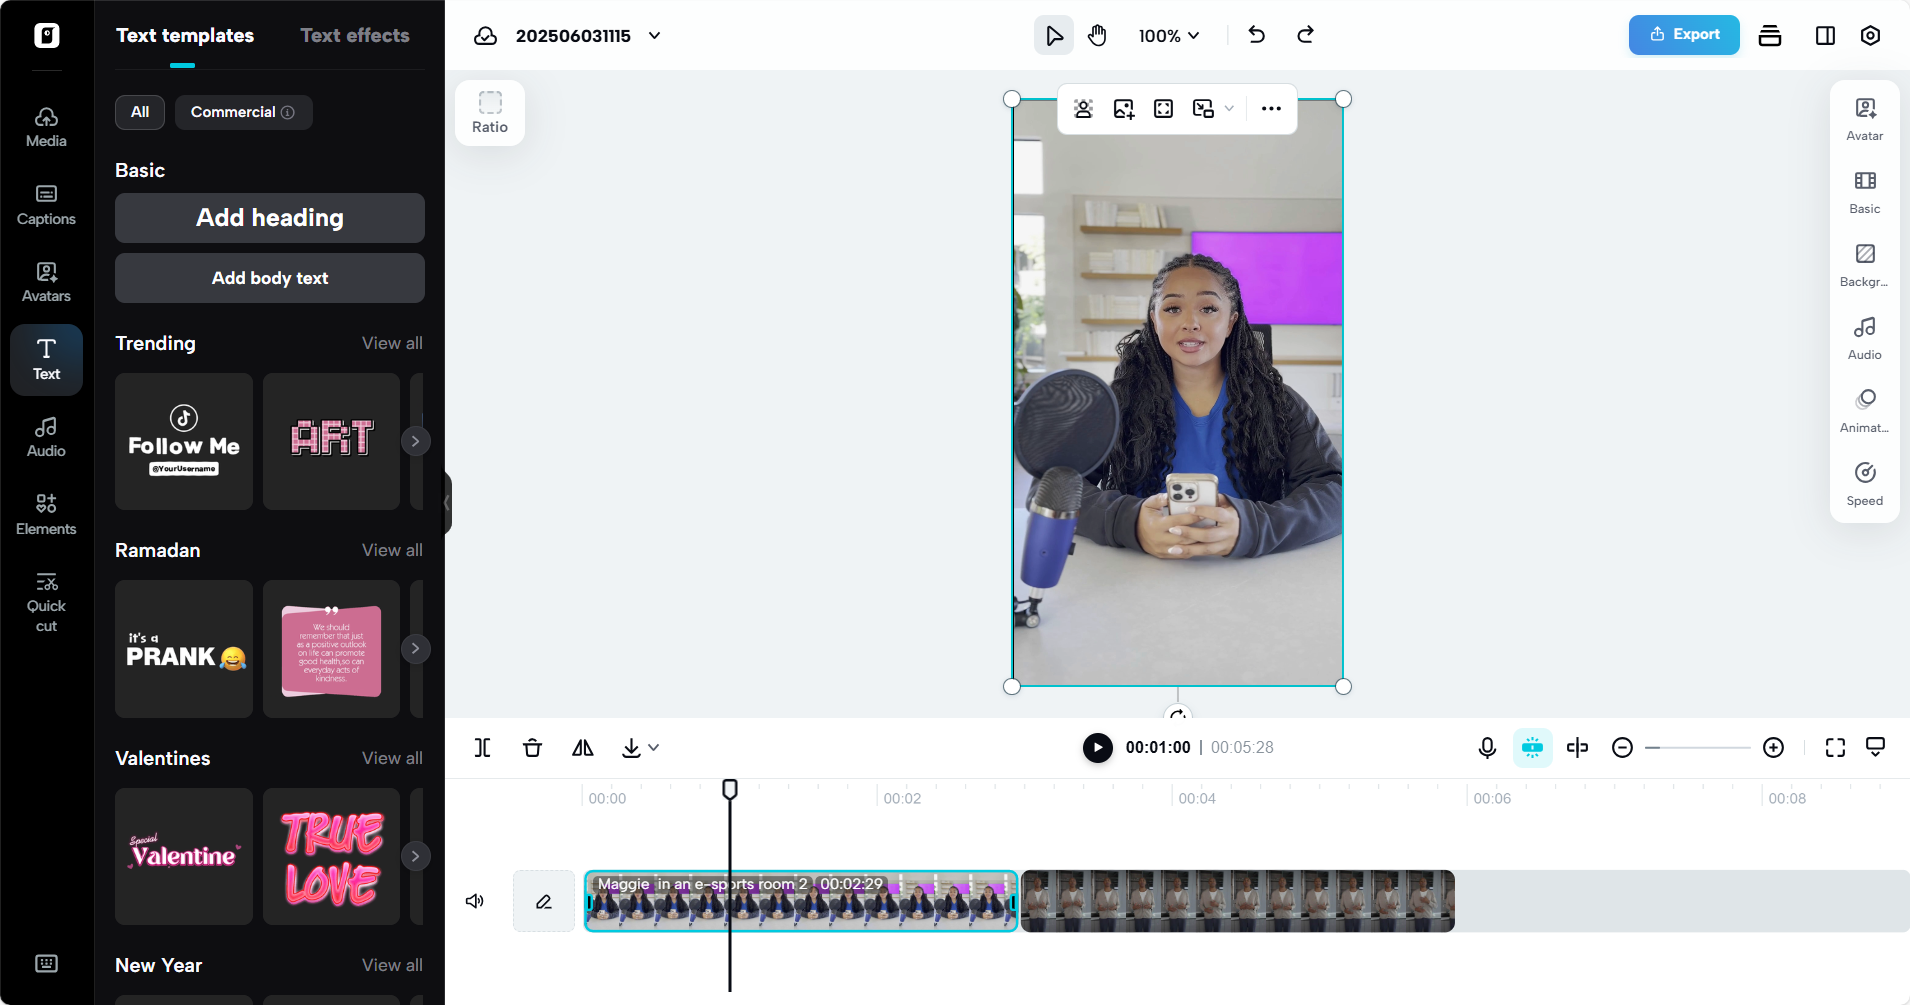This screenshot has height=1005, width=1910.
Task: Click the monitor preview icon in timeline toolbar
Action: tap(1876, 748)
